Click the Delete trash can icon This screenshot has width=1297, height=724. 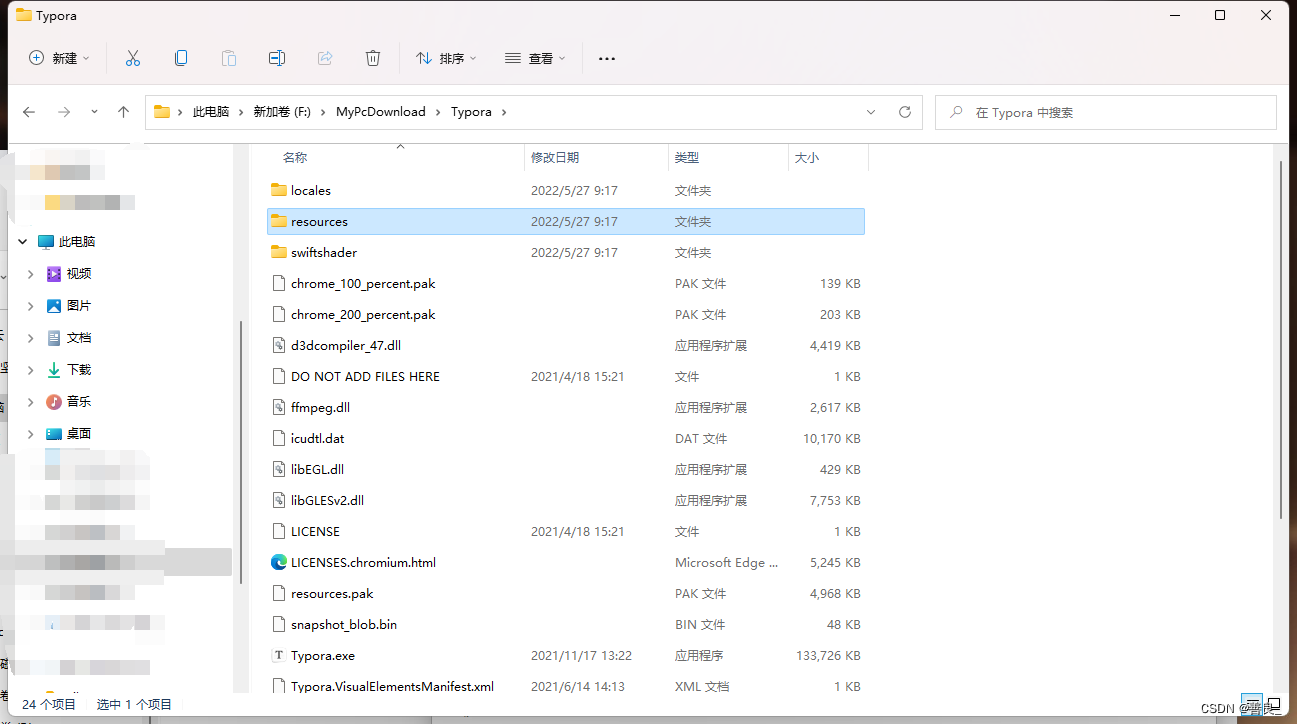(373, 58)
